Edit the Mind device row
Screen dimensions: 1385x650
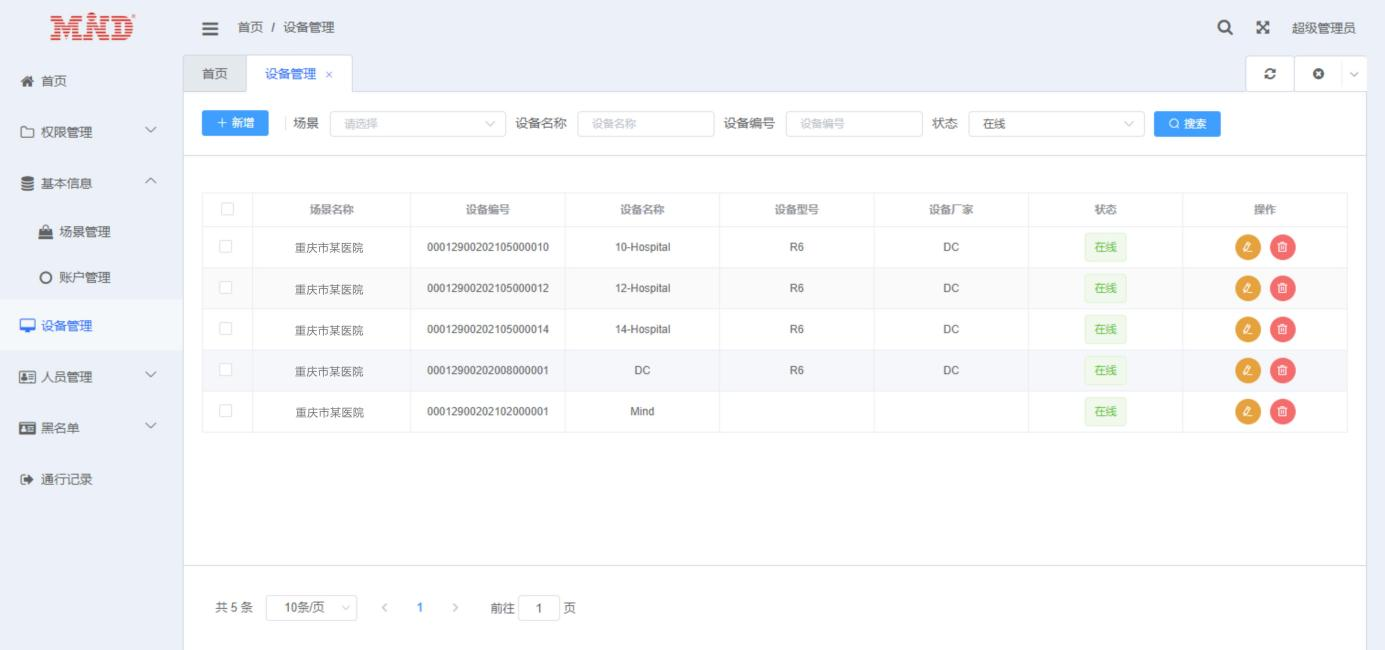[x=1247, y=411]
